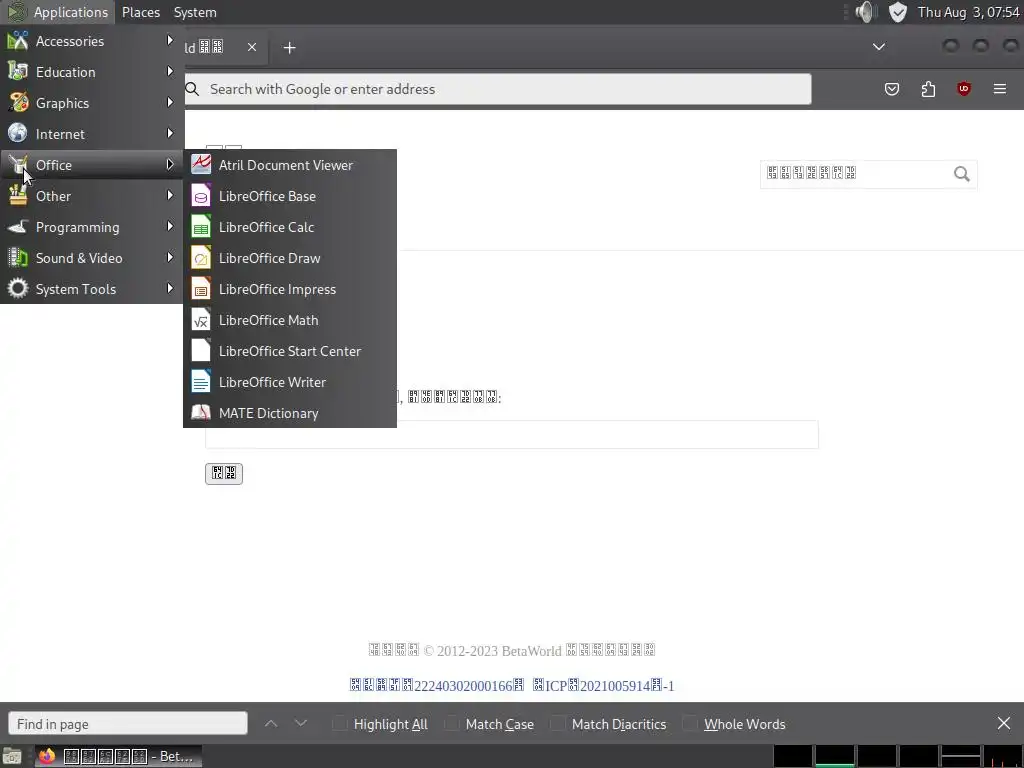Click the security shield tray icon
The width and height of the screenshot is (1024, 768).
point(898,12)
